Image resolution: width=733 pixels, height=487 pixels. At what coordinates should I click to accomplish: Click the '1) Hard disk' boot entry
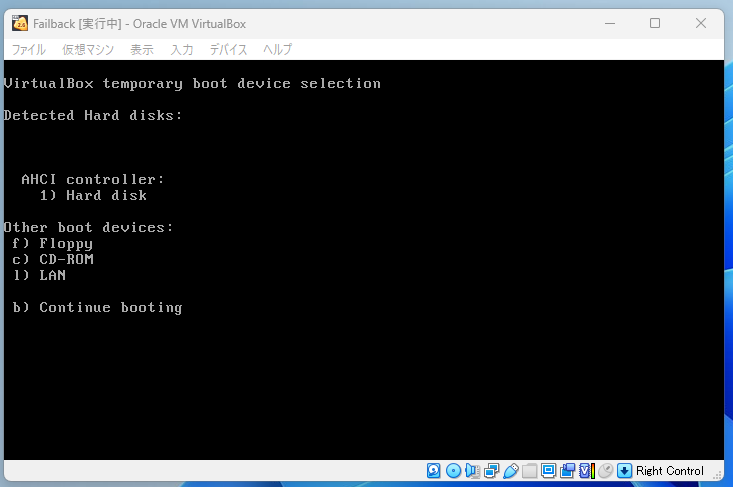(93, 195)
